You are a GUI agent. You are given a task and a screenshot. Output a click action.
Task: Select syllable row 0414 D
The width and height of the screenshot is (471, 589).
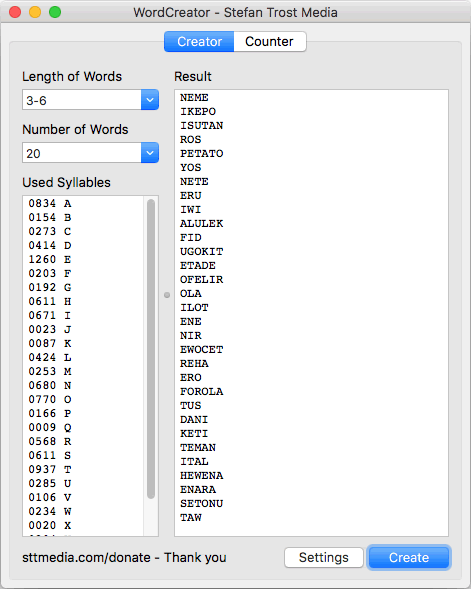(x=50, y=246)
